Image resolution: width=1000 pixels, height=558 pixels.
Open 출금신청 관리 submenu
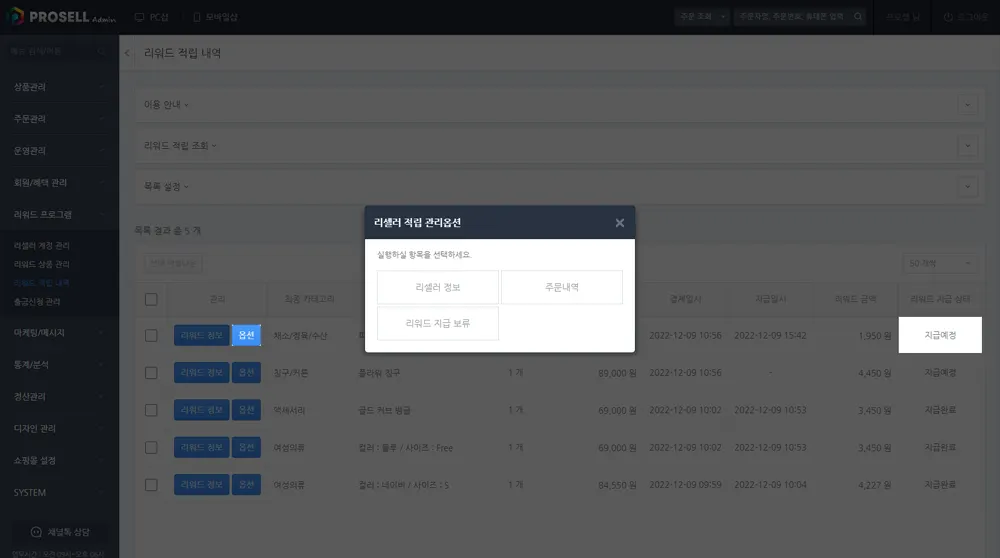pyautogui.click(x=37, y=302)
